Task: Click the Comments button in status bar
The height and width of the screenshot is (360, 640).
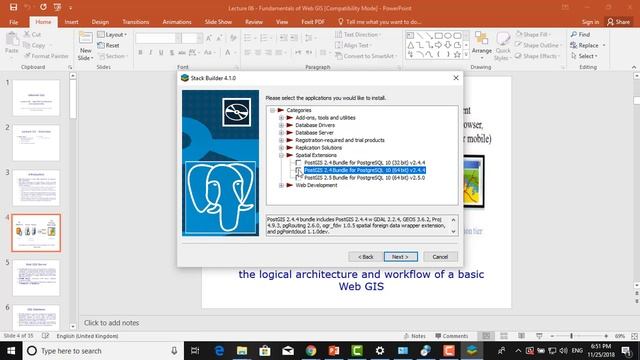Action: pyautogui.click(x=451, y=336)
